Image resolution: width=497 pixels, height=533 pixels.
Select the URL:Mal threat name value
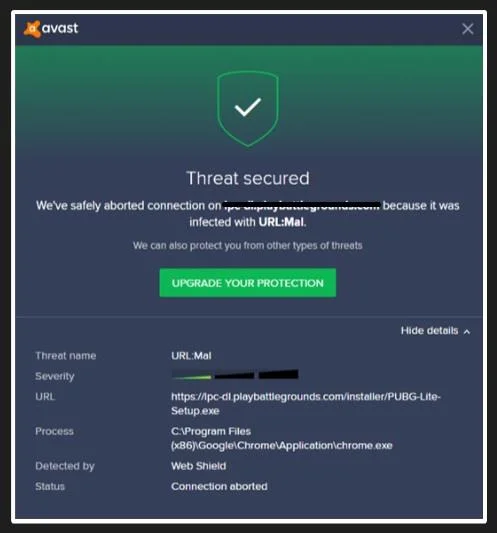(x=191, y=356)
